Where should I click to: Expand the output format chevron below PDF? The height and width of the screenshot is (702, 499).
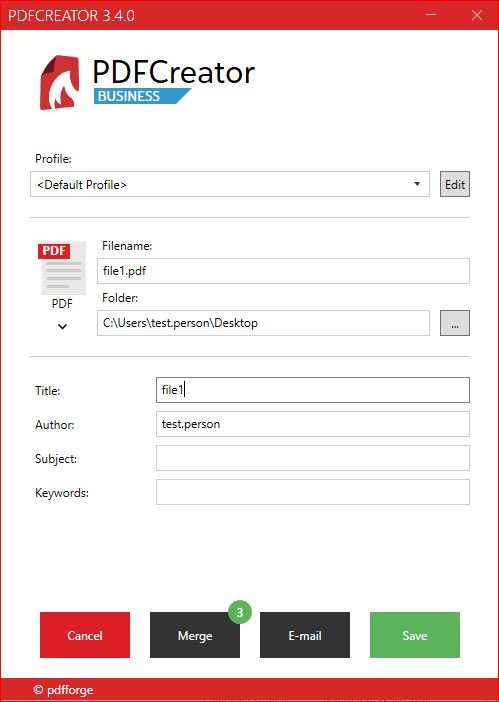tap(63, 326)
